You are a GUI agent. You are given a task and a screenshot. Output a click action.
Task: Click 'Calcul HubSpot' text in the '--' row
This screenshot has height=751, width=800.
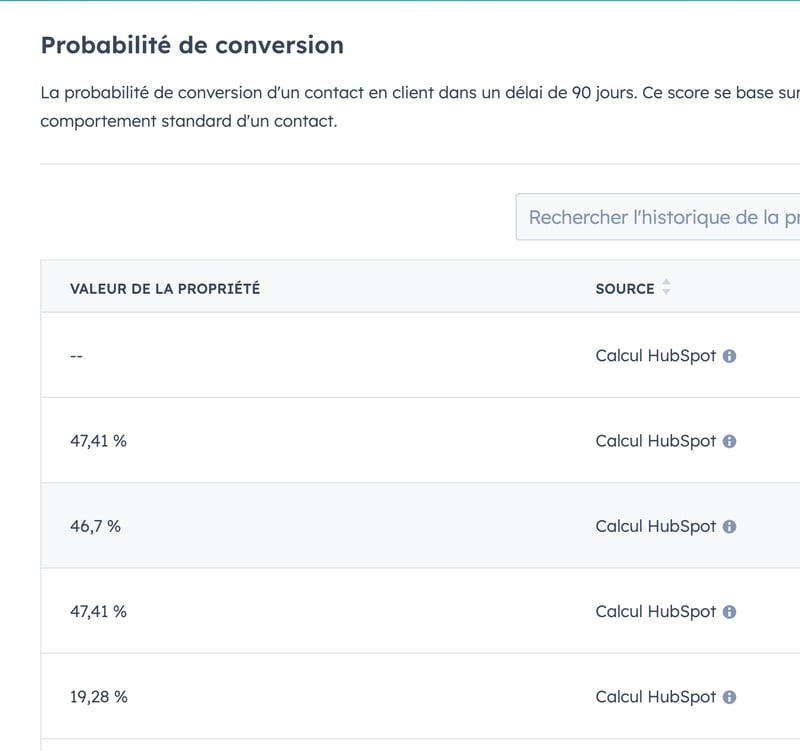click(x=656, y=356)
